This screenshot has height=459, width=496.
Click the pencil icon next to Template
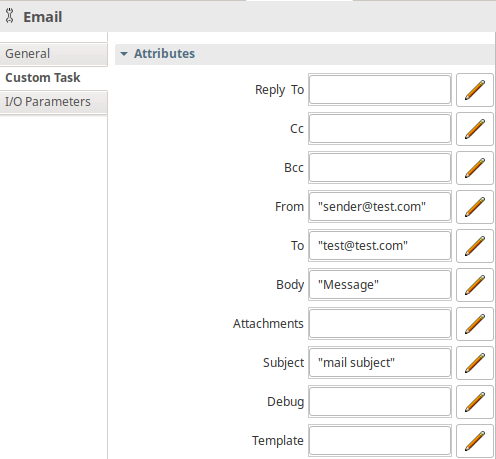(x=475, y=441)
